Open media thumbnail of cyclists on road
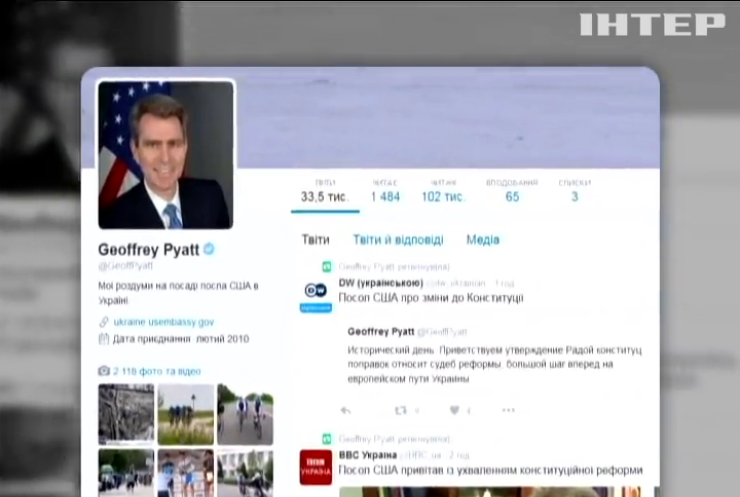This screenshot has width=740, height=497. click(x=245, y=414)
